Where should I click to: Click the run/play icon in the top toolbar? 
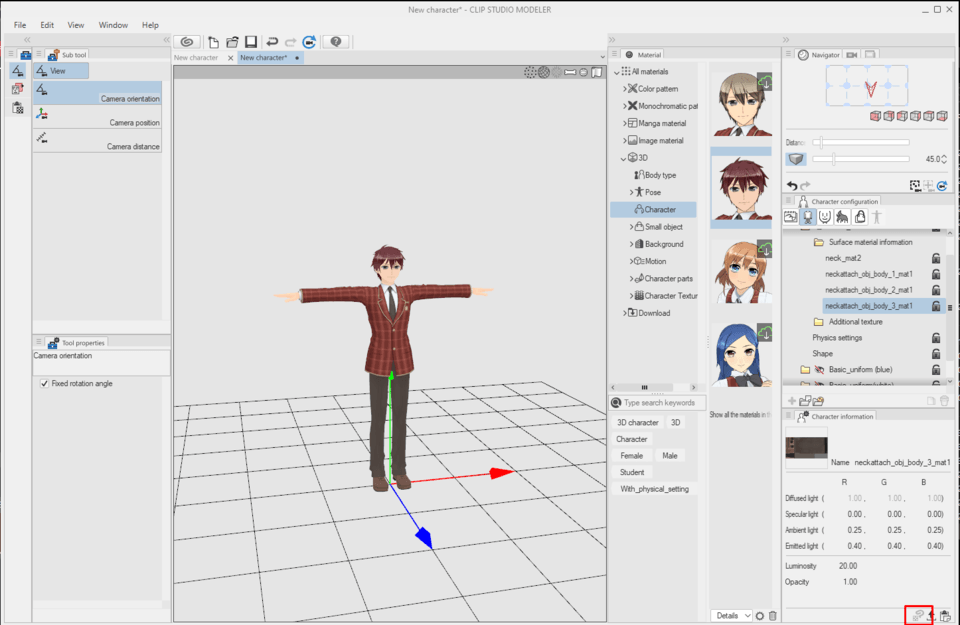(309, 41)
